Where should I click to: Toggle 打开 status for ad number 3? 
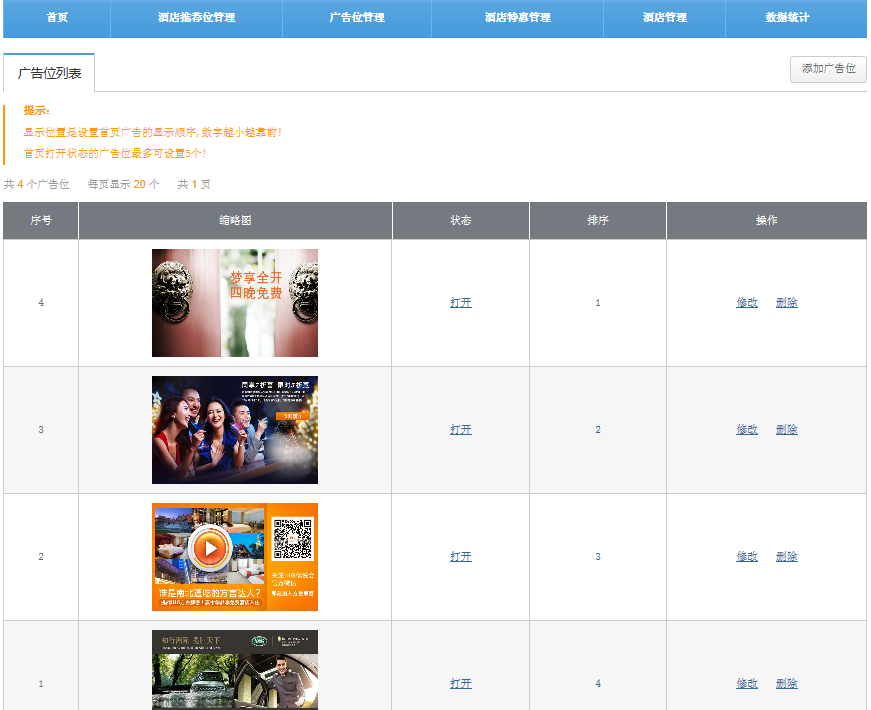(x=460, y=429)
